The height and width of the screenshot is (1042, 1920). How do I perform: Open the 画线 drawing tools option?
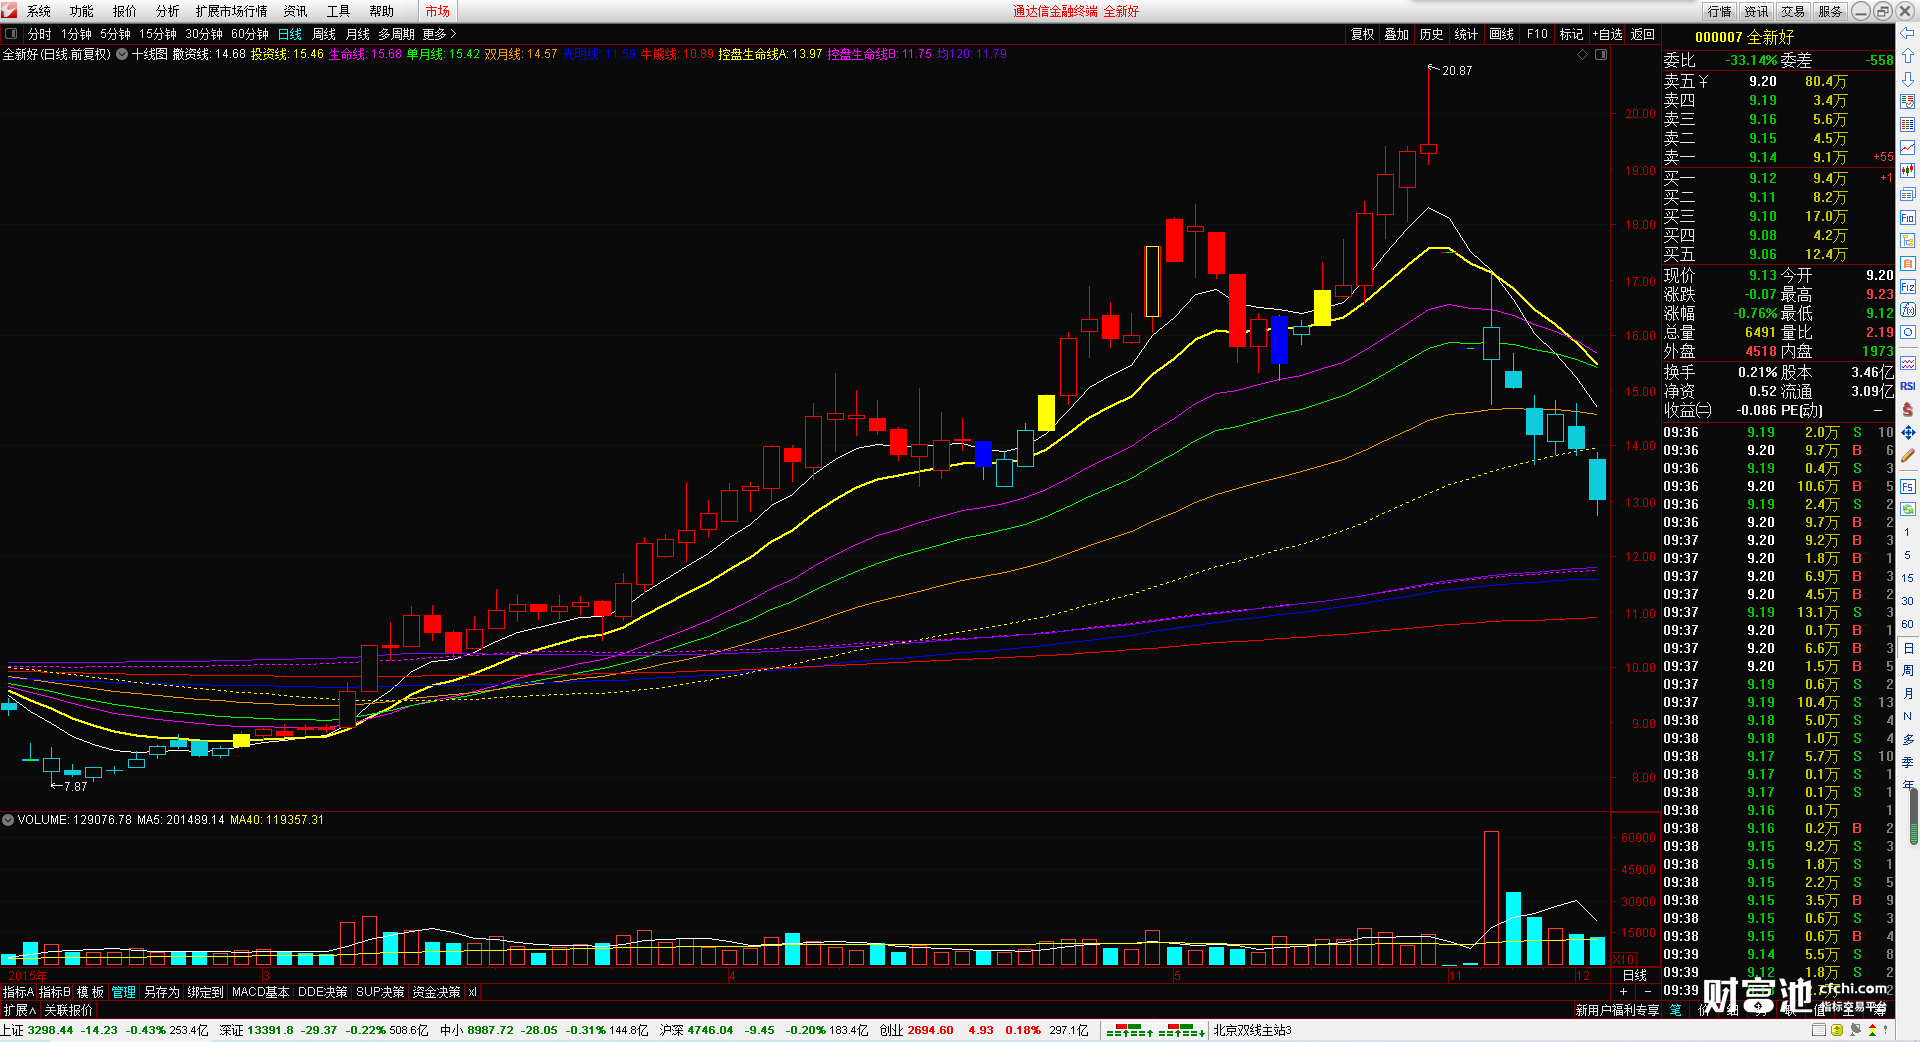(x=1502, y=34)
